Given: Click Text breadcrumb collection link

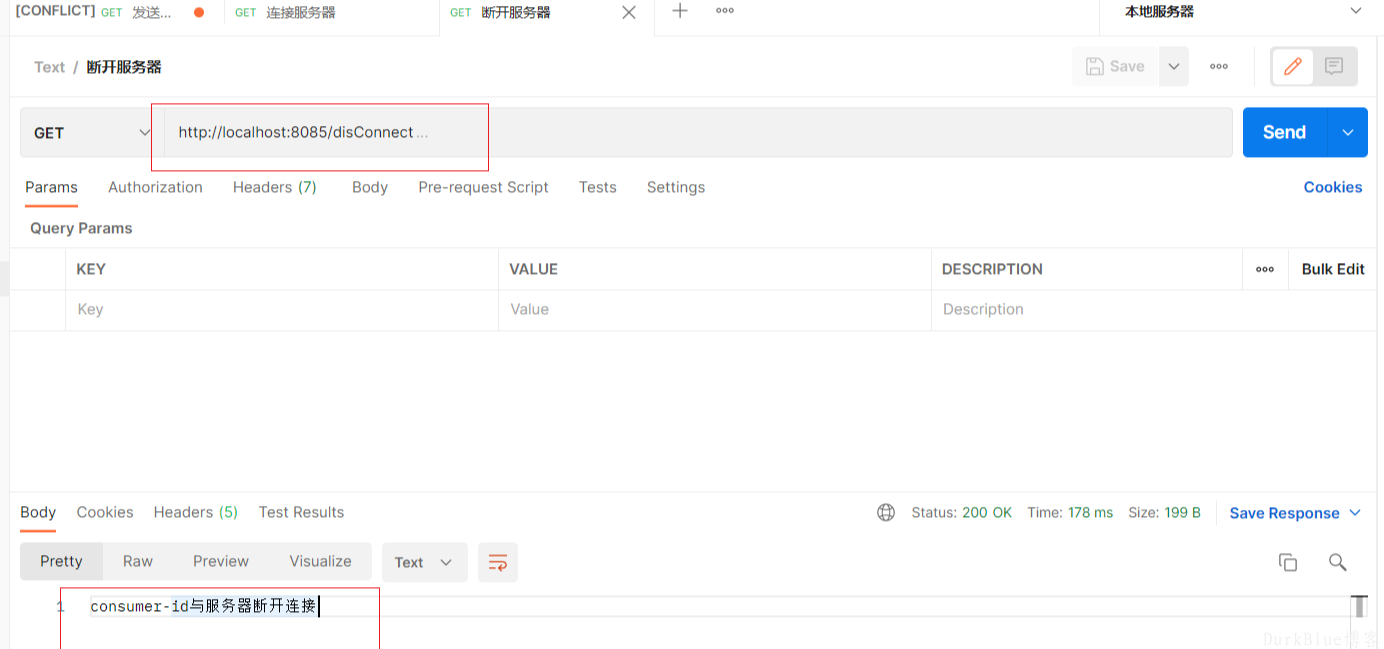Looking at the screenshot, I should (x=49, y=67).
